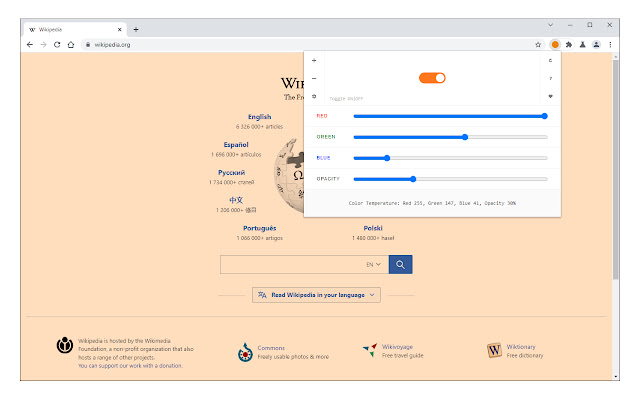The height and width of the screenshot is (400, 640).
Task: Click the Wikipedia globe logo
Action: (289, 176)
